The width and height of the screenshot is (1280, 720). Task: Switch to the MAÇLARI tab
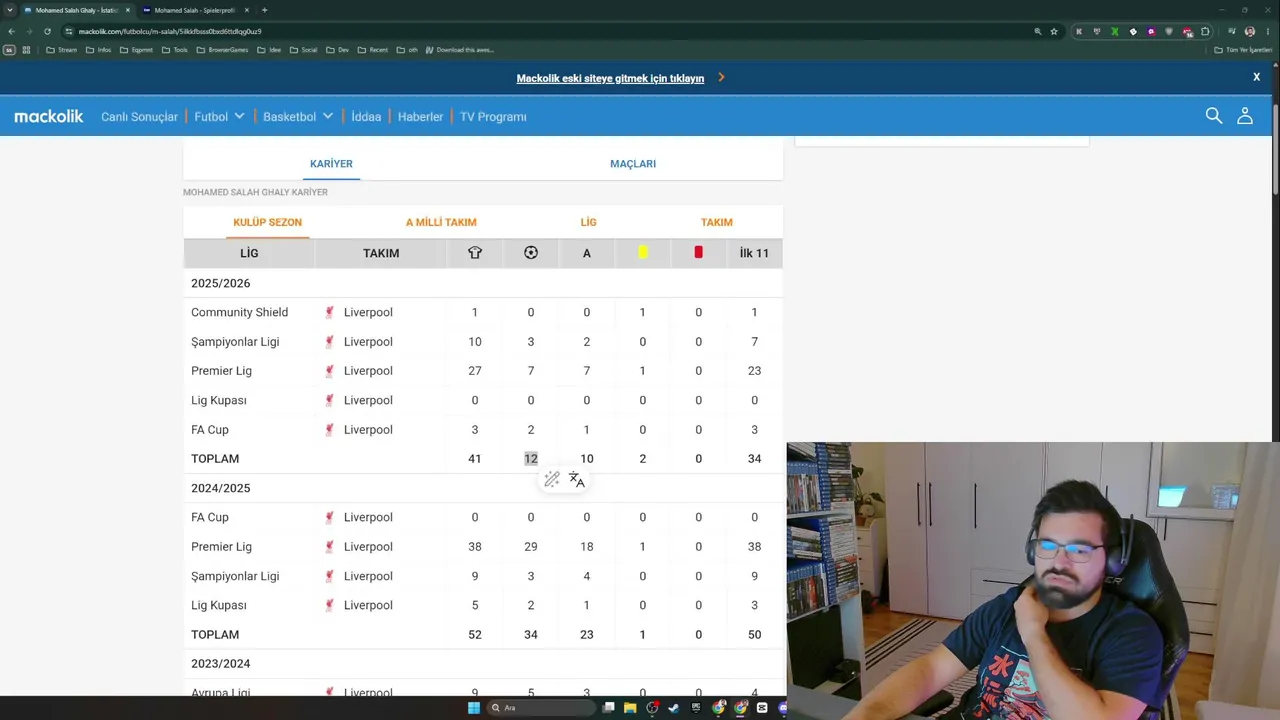tap(633, 164)
